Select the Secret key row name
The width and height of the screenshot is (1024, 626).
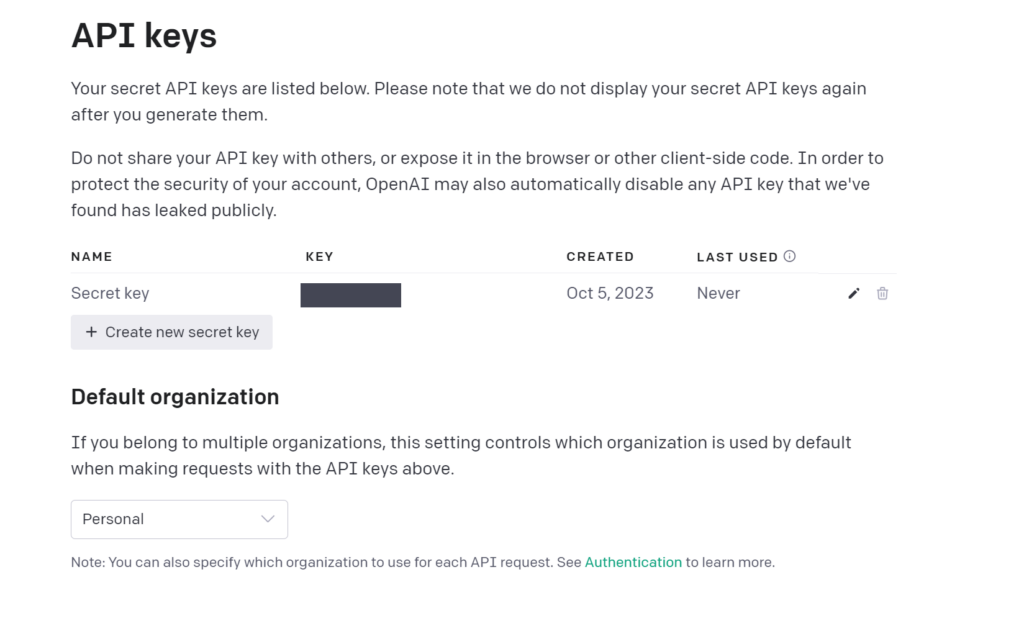[x=110, y=293]
